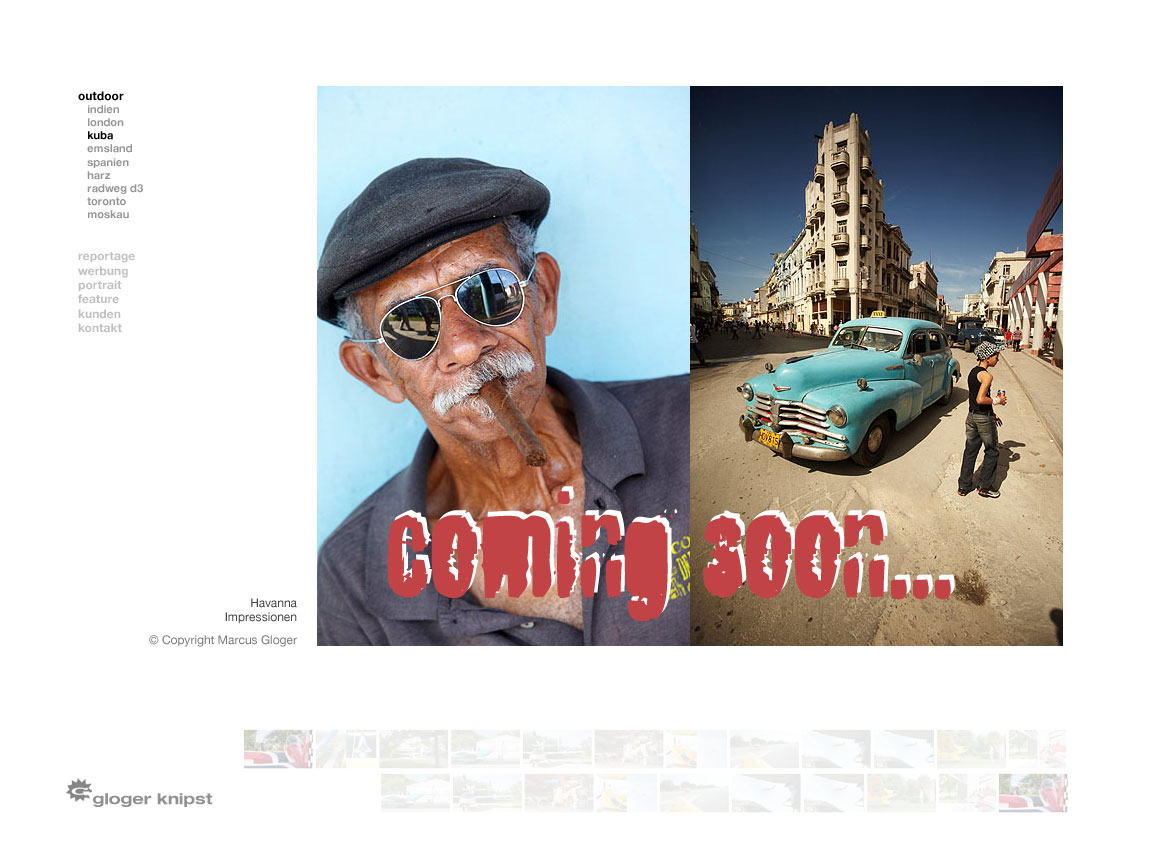Select the kuba gallery
This screenshot has width=1152, height=864.
100,136
